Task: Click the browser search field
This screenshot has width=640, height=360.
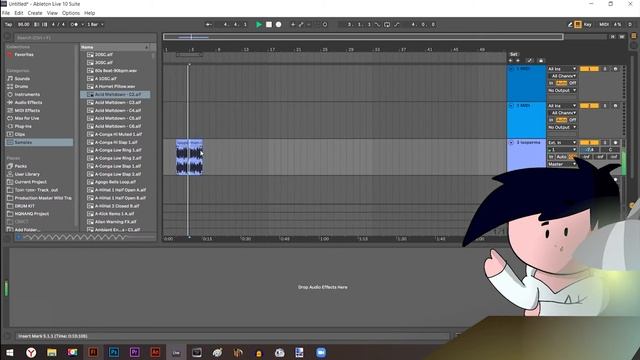Action: pos(84,38)
